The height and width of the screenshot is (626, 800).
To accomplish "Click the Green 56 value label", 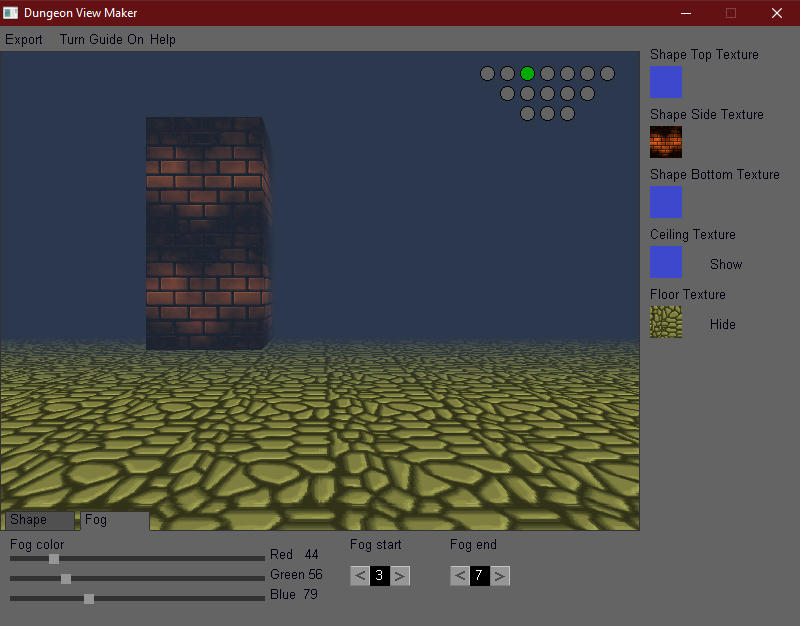I will (x=296, y=574).
